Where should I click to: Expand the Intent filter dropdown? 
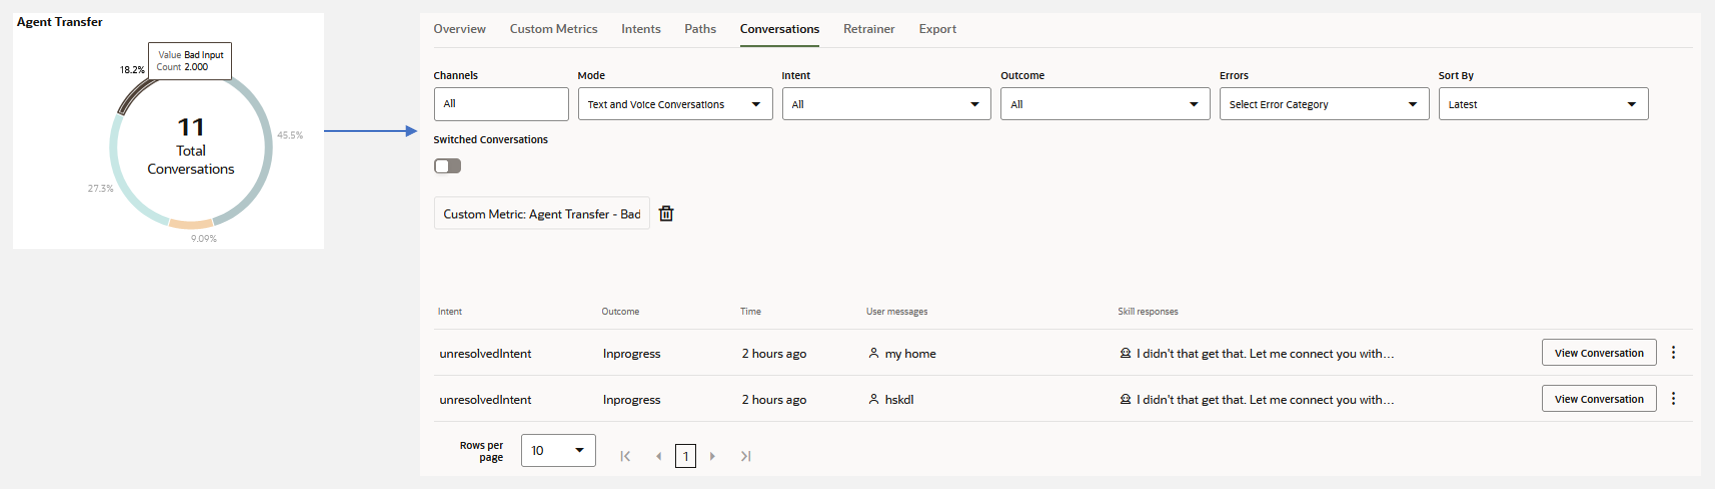[885, 104]
